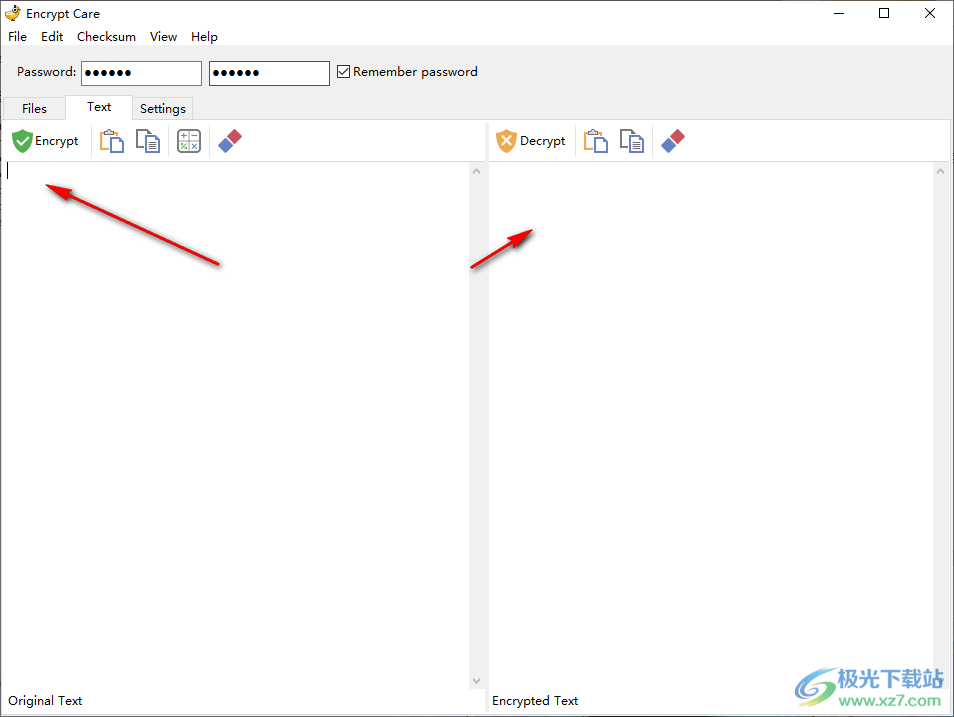Close the Encrypt Care window
The height and width of the screenshot is (717, 954).
(x=930, y=13)
